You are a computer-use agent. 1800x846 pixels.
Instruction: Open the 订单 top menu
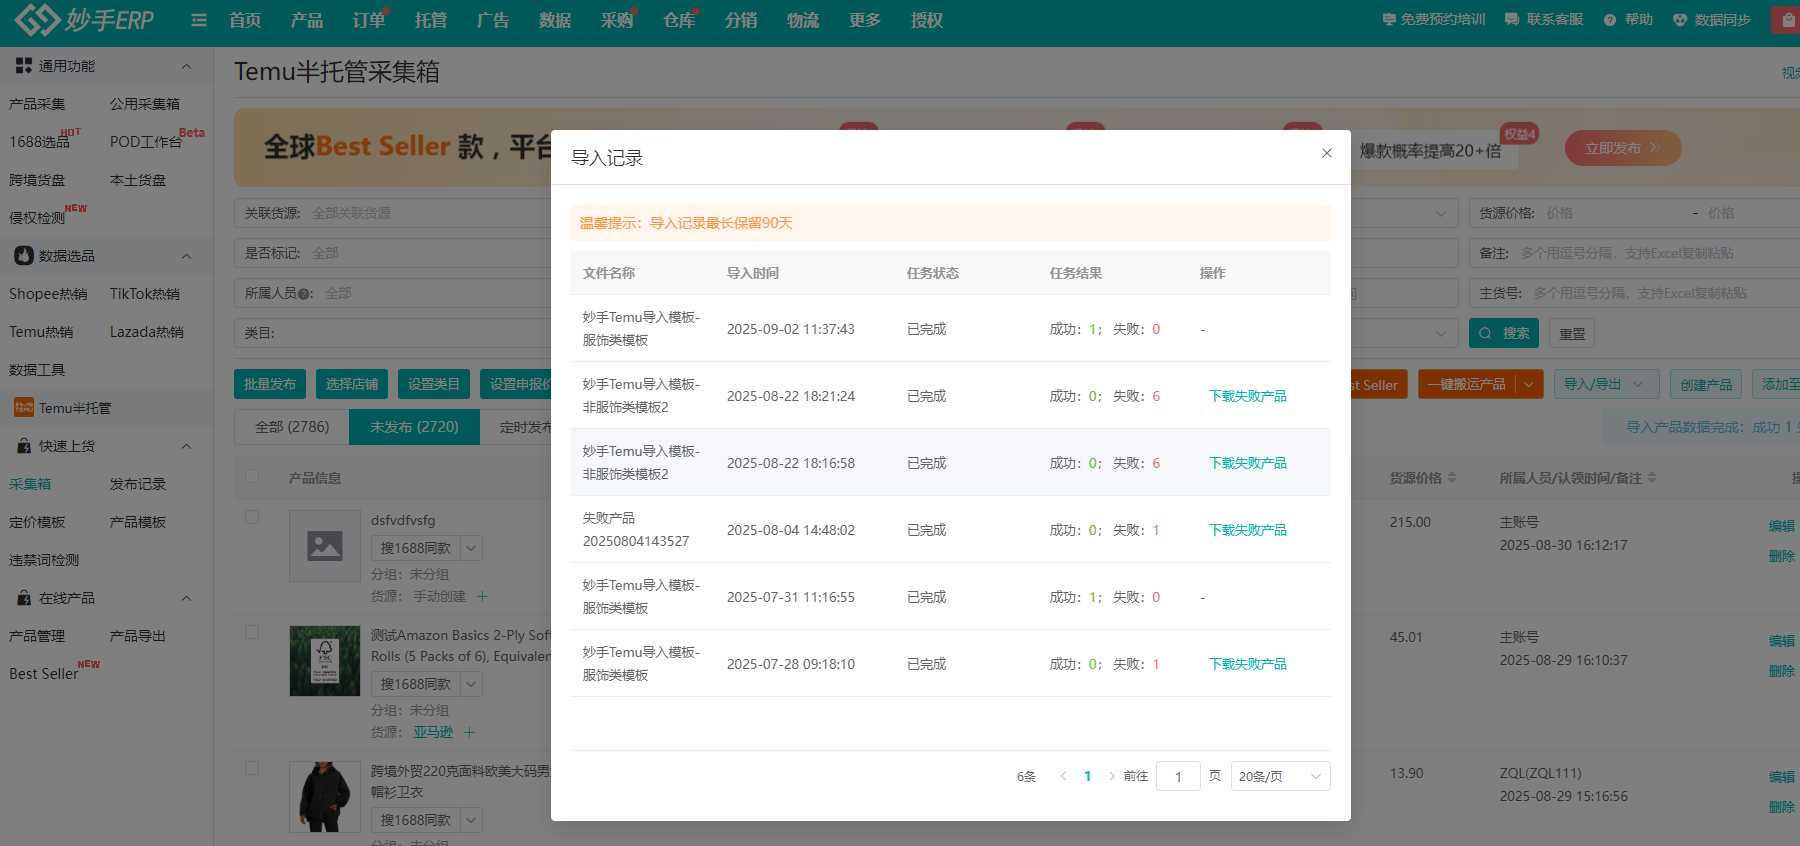(x=368, y=20)
